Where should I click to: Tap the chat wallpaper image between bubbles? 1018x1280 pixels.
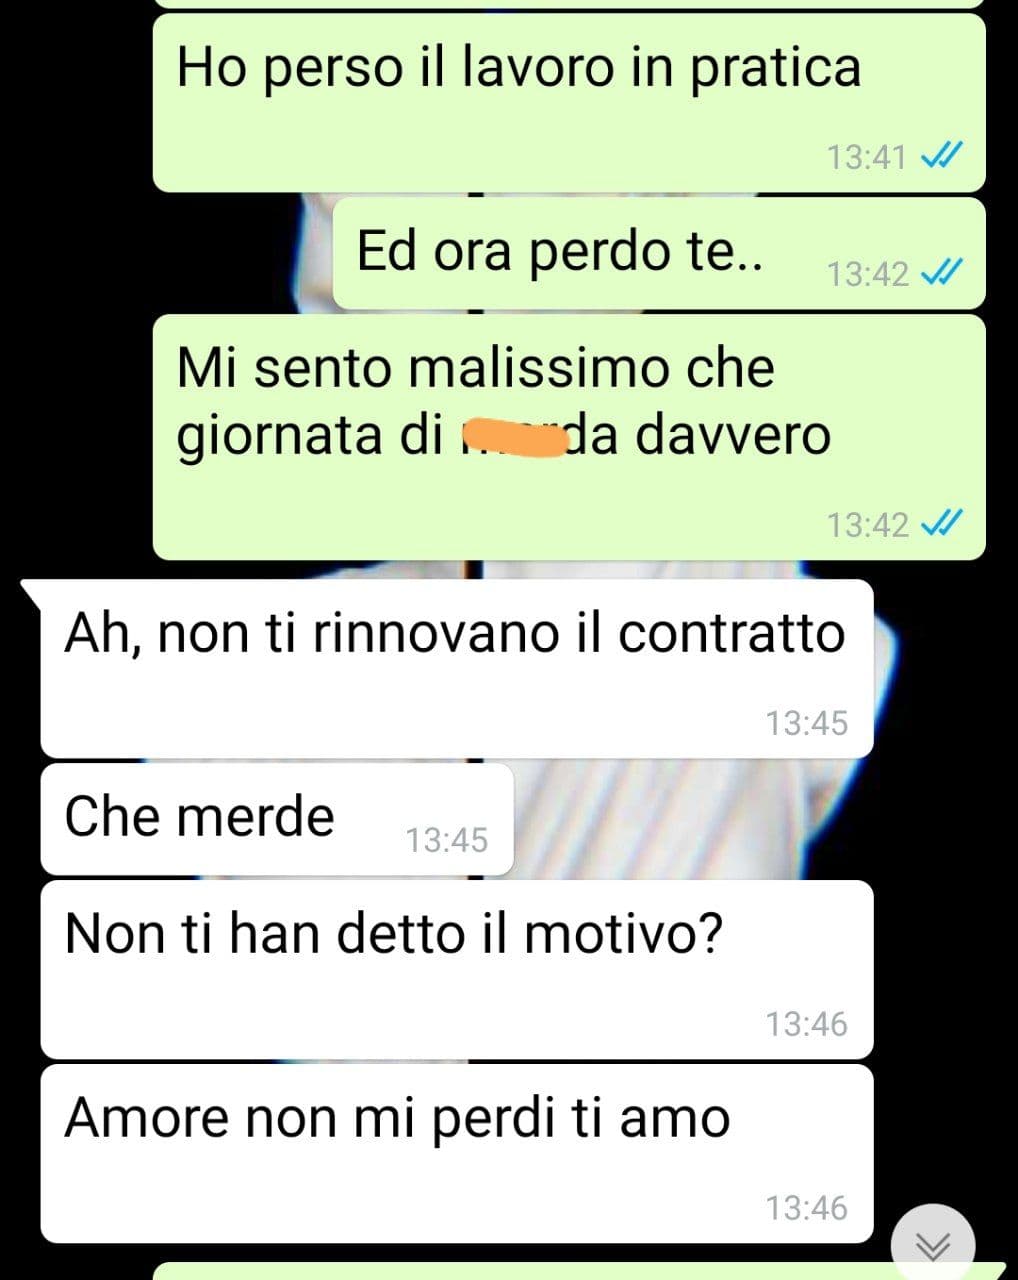point(700,820)
